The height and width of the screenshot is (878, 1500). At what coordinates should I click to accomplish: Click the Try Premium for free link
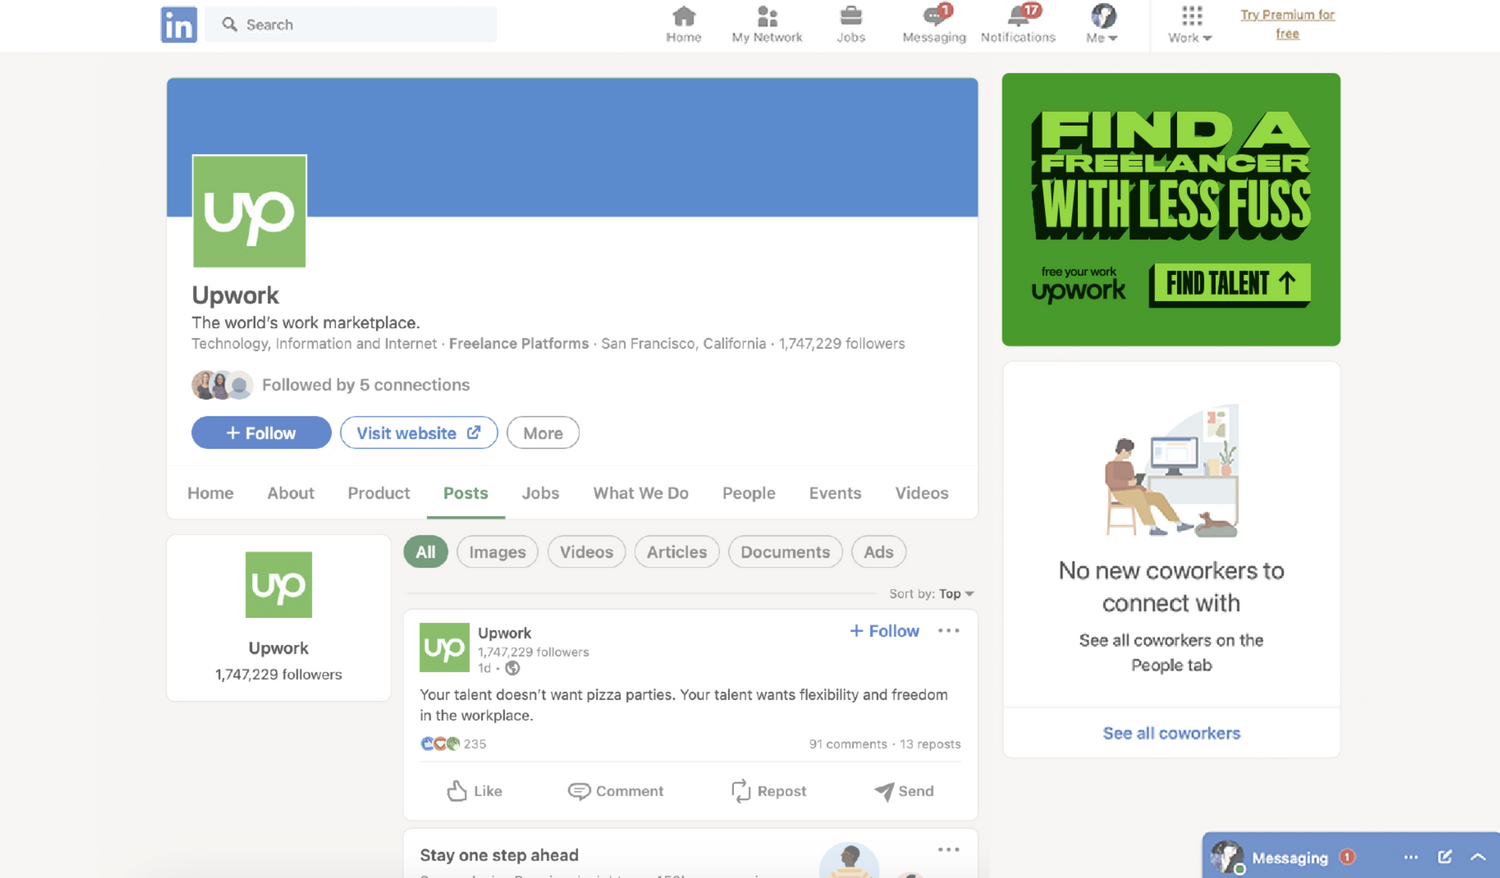click(x=1288, y=24)
